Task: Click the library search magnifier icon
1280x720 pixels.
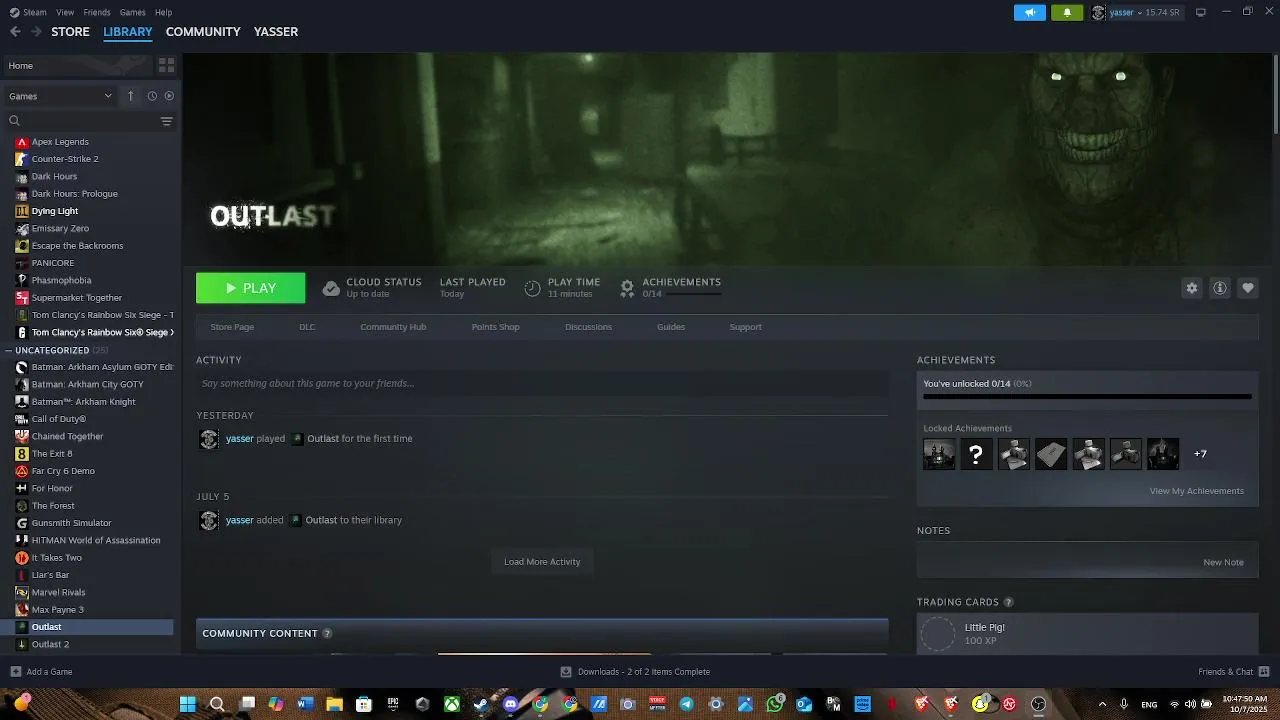Action: (14, 121)
